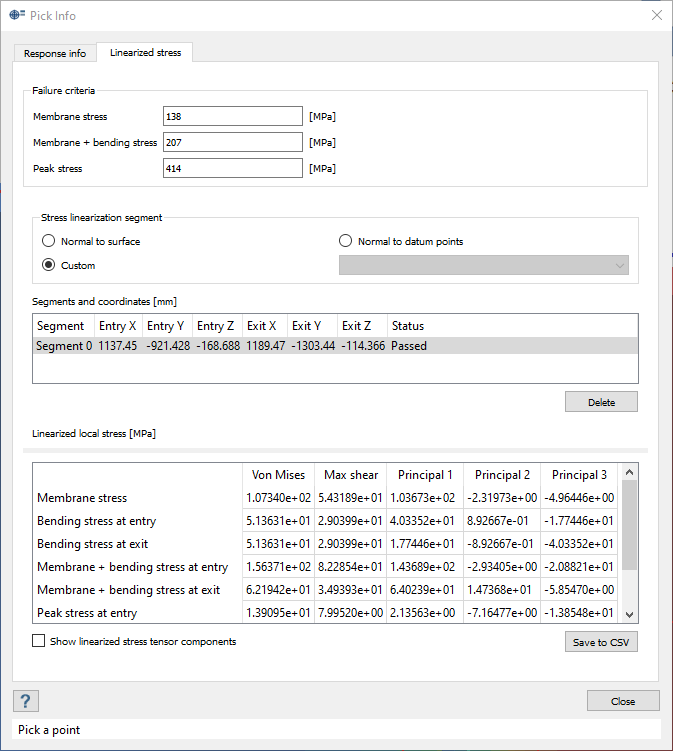
Task: Click the Von Mises column header
Action: (x=276, y=475)
